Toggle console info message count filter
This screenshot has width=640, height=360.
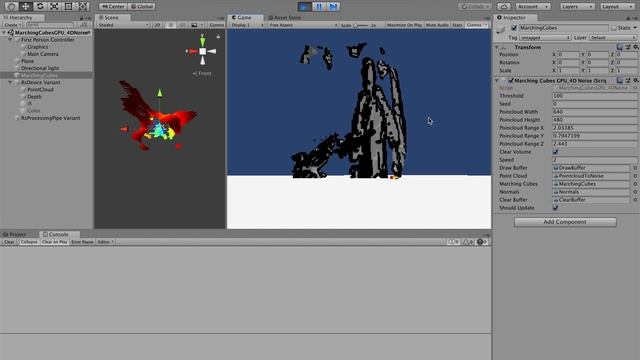coord(453,242)
